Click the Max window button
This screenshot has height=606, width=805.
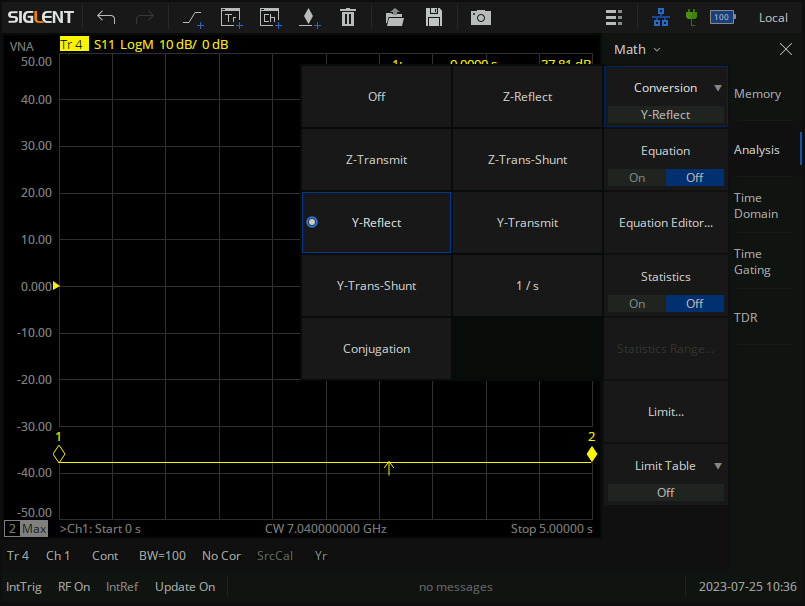coord(34,528)
